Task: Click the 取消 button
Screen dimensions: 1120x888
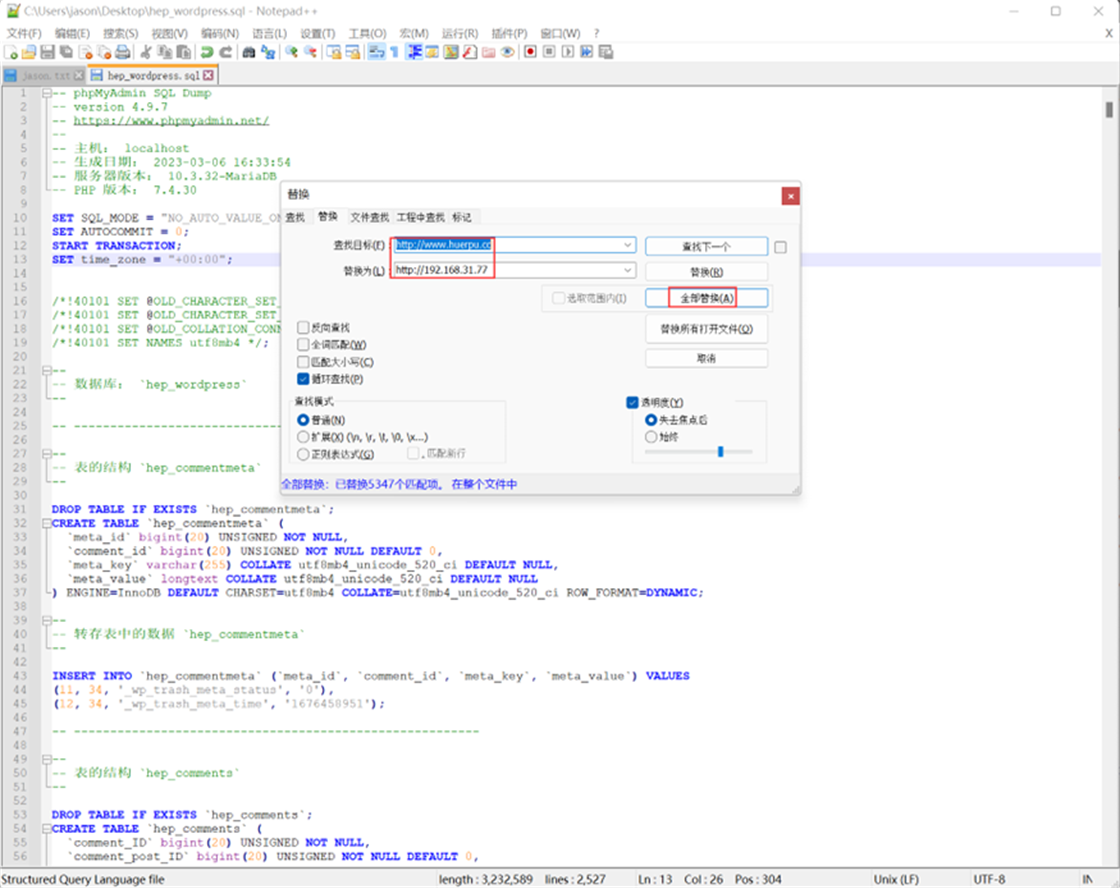Action: click(706, 359)
